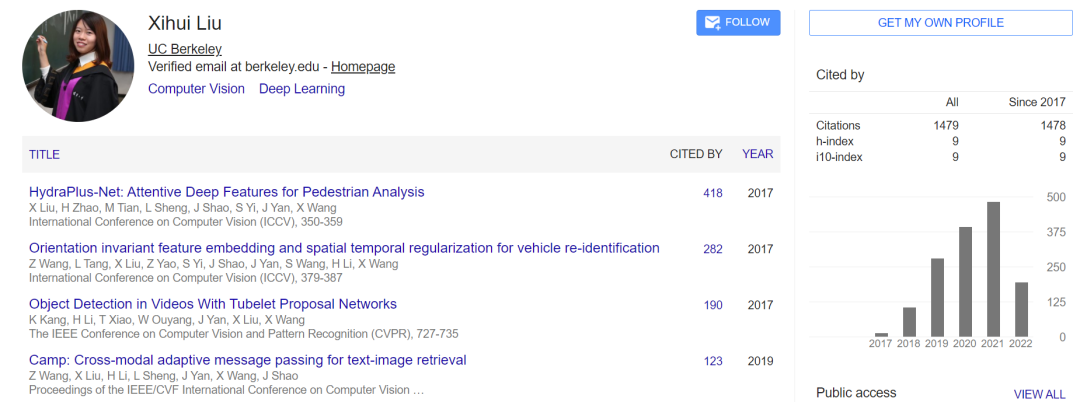The width and height of the screenshot is (1080, 402).
Task: Select the Deep Learning interest tag
Action: (x=302, y=89)
